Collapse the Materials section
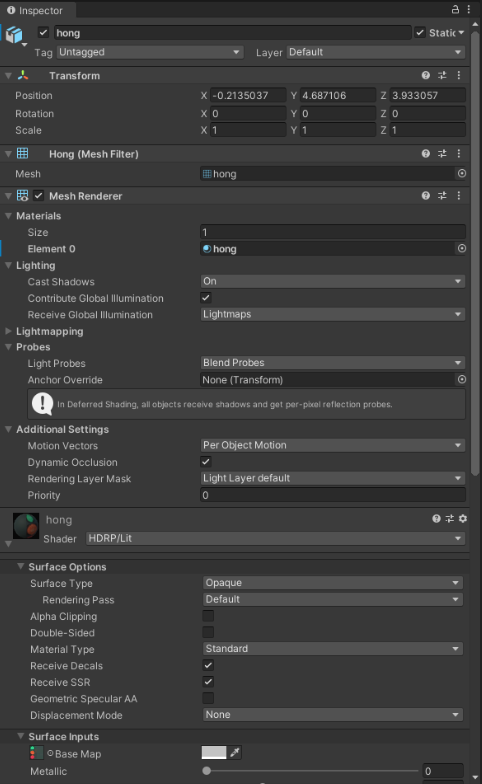Image resolution: width=482 pixels, height=784 pixels. (8, 216)
